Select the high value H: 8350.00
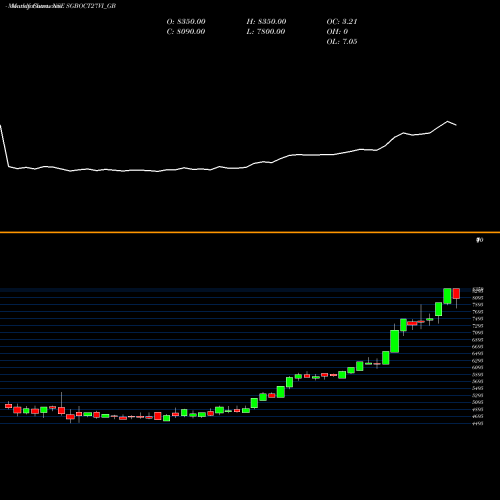 (x=266, y=22)
